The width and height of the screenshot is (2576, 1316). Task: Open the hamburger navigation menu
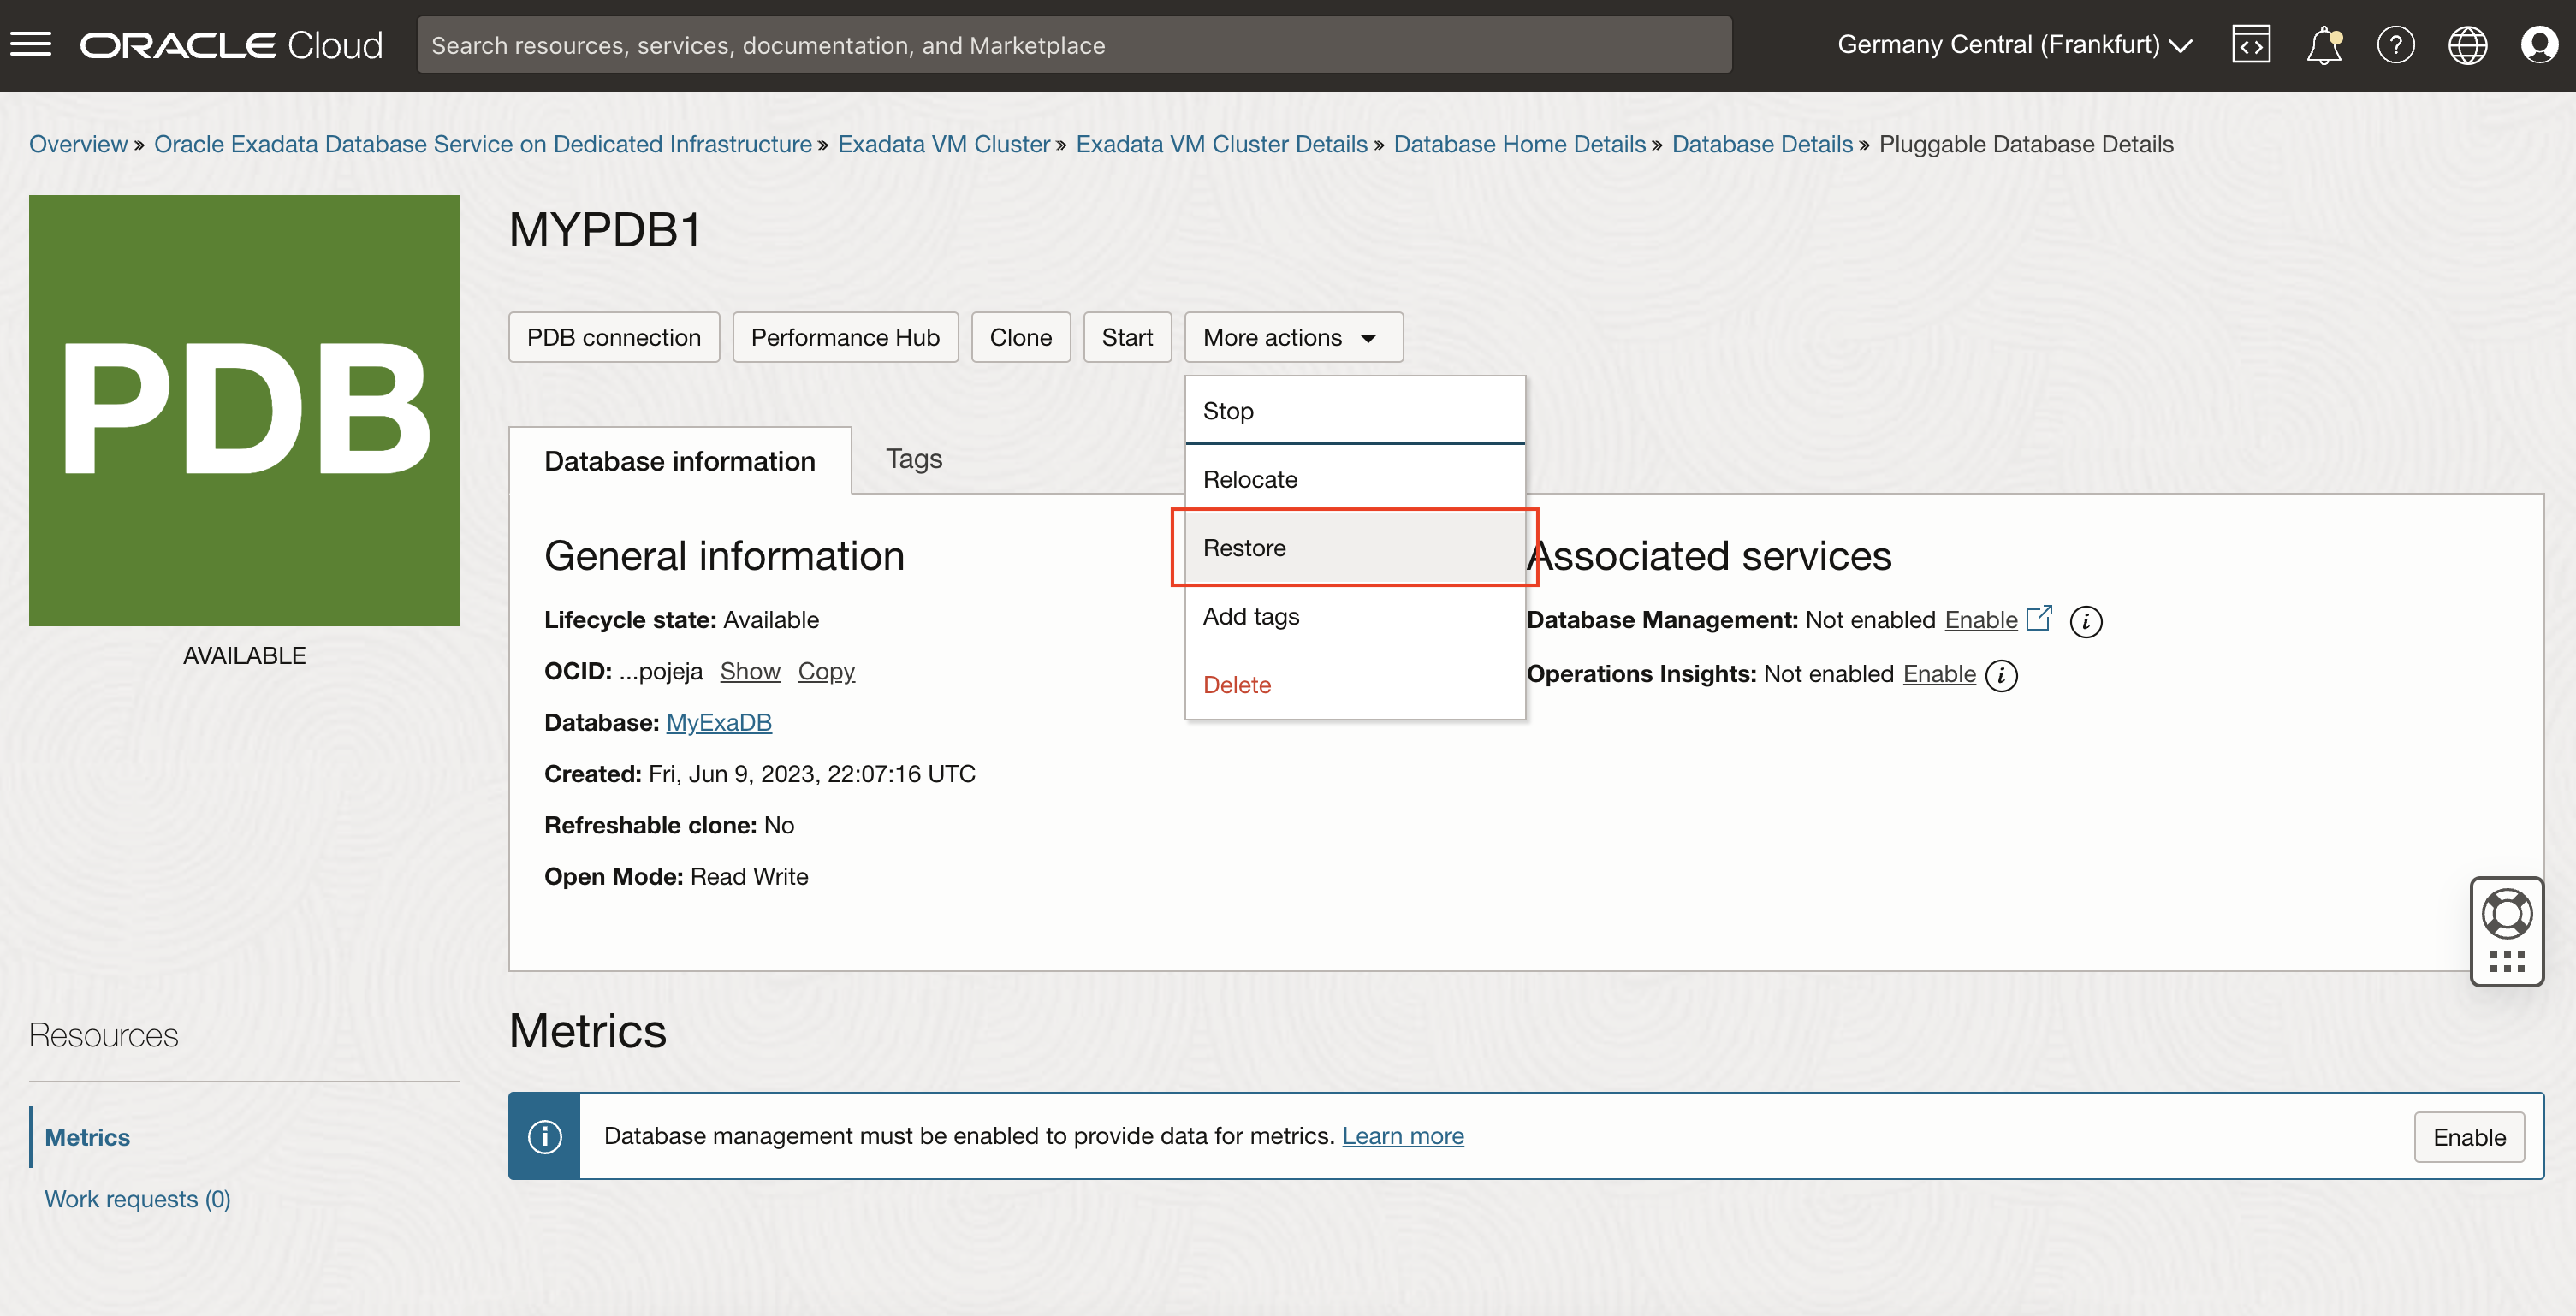click(x=31, y=45)
